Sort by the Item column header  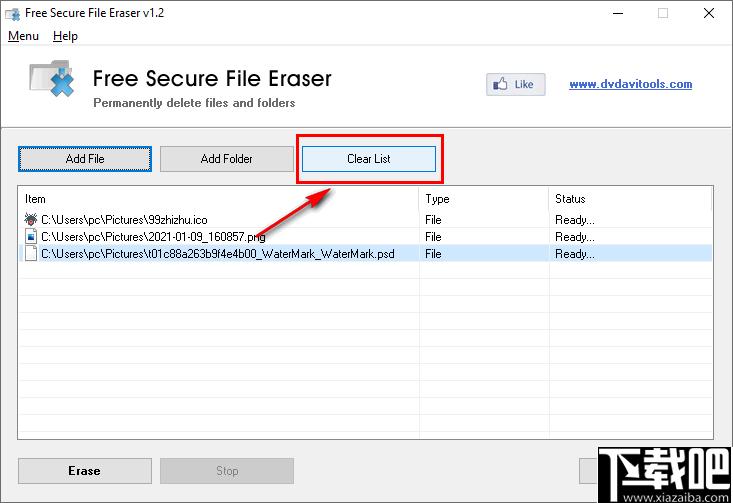click(219, 199)
